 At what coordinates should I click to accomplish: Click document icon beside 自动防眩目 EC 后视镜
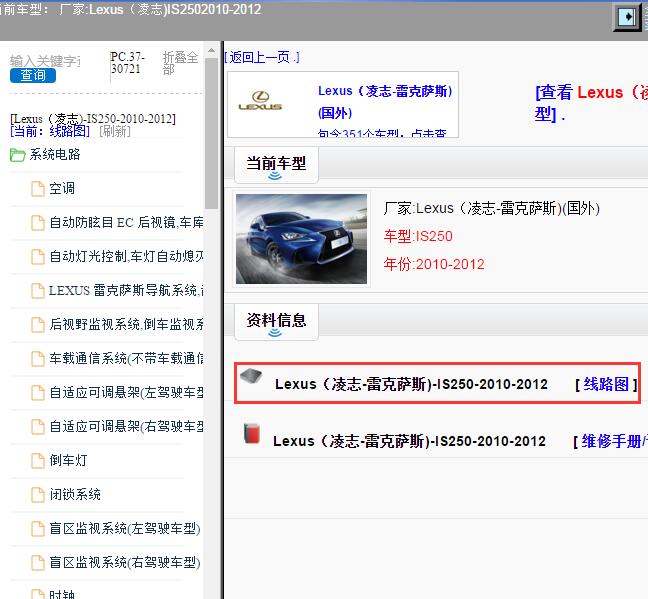[38, 223]
